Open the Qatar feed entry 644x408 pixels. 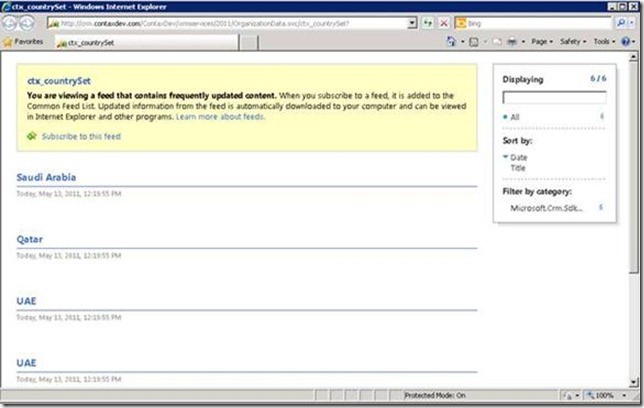point(30,239)
